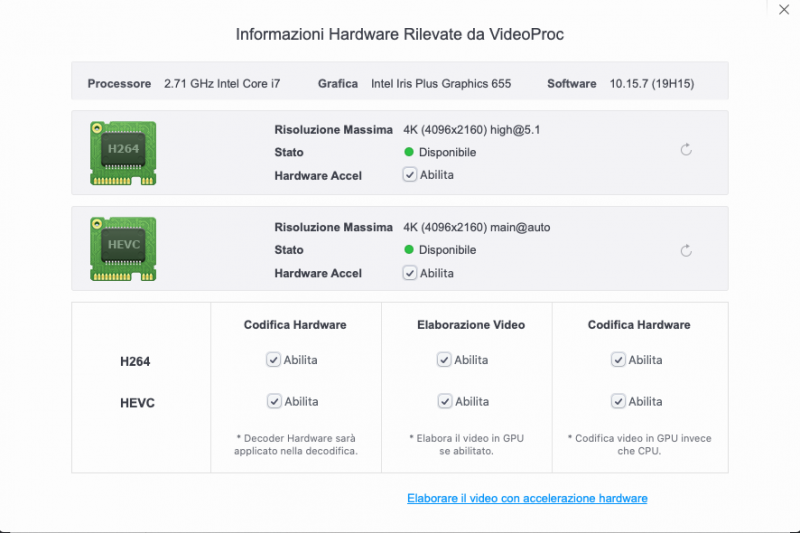Click the green HEVC chip icon
The height and width of the screenshot is (533, 800).
123,249
